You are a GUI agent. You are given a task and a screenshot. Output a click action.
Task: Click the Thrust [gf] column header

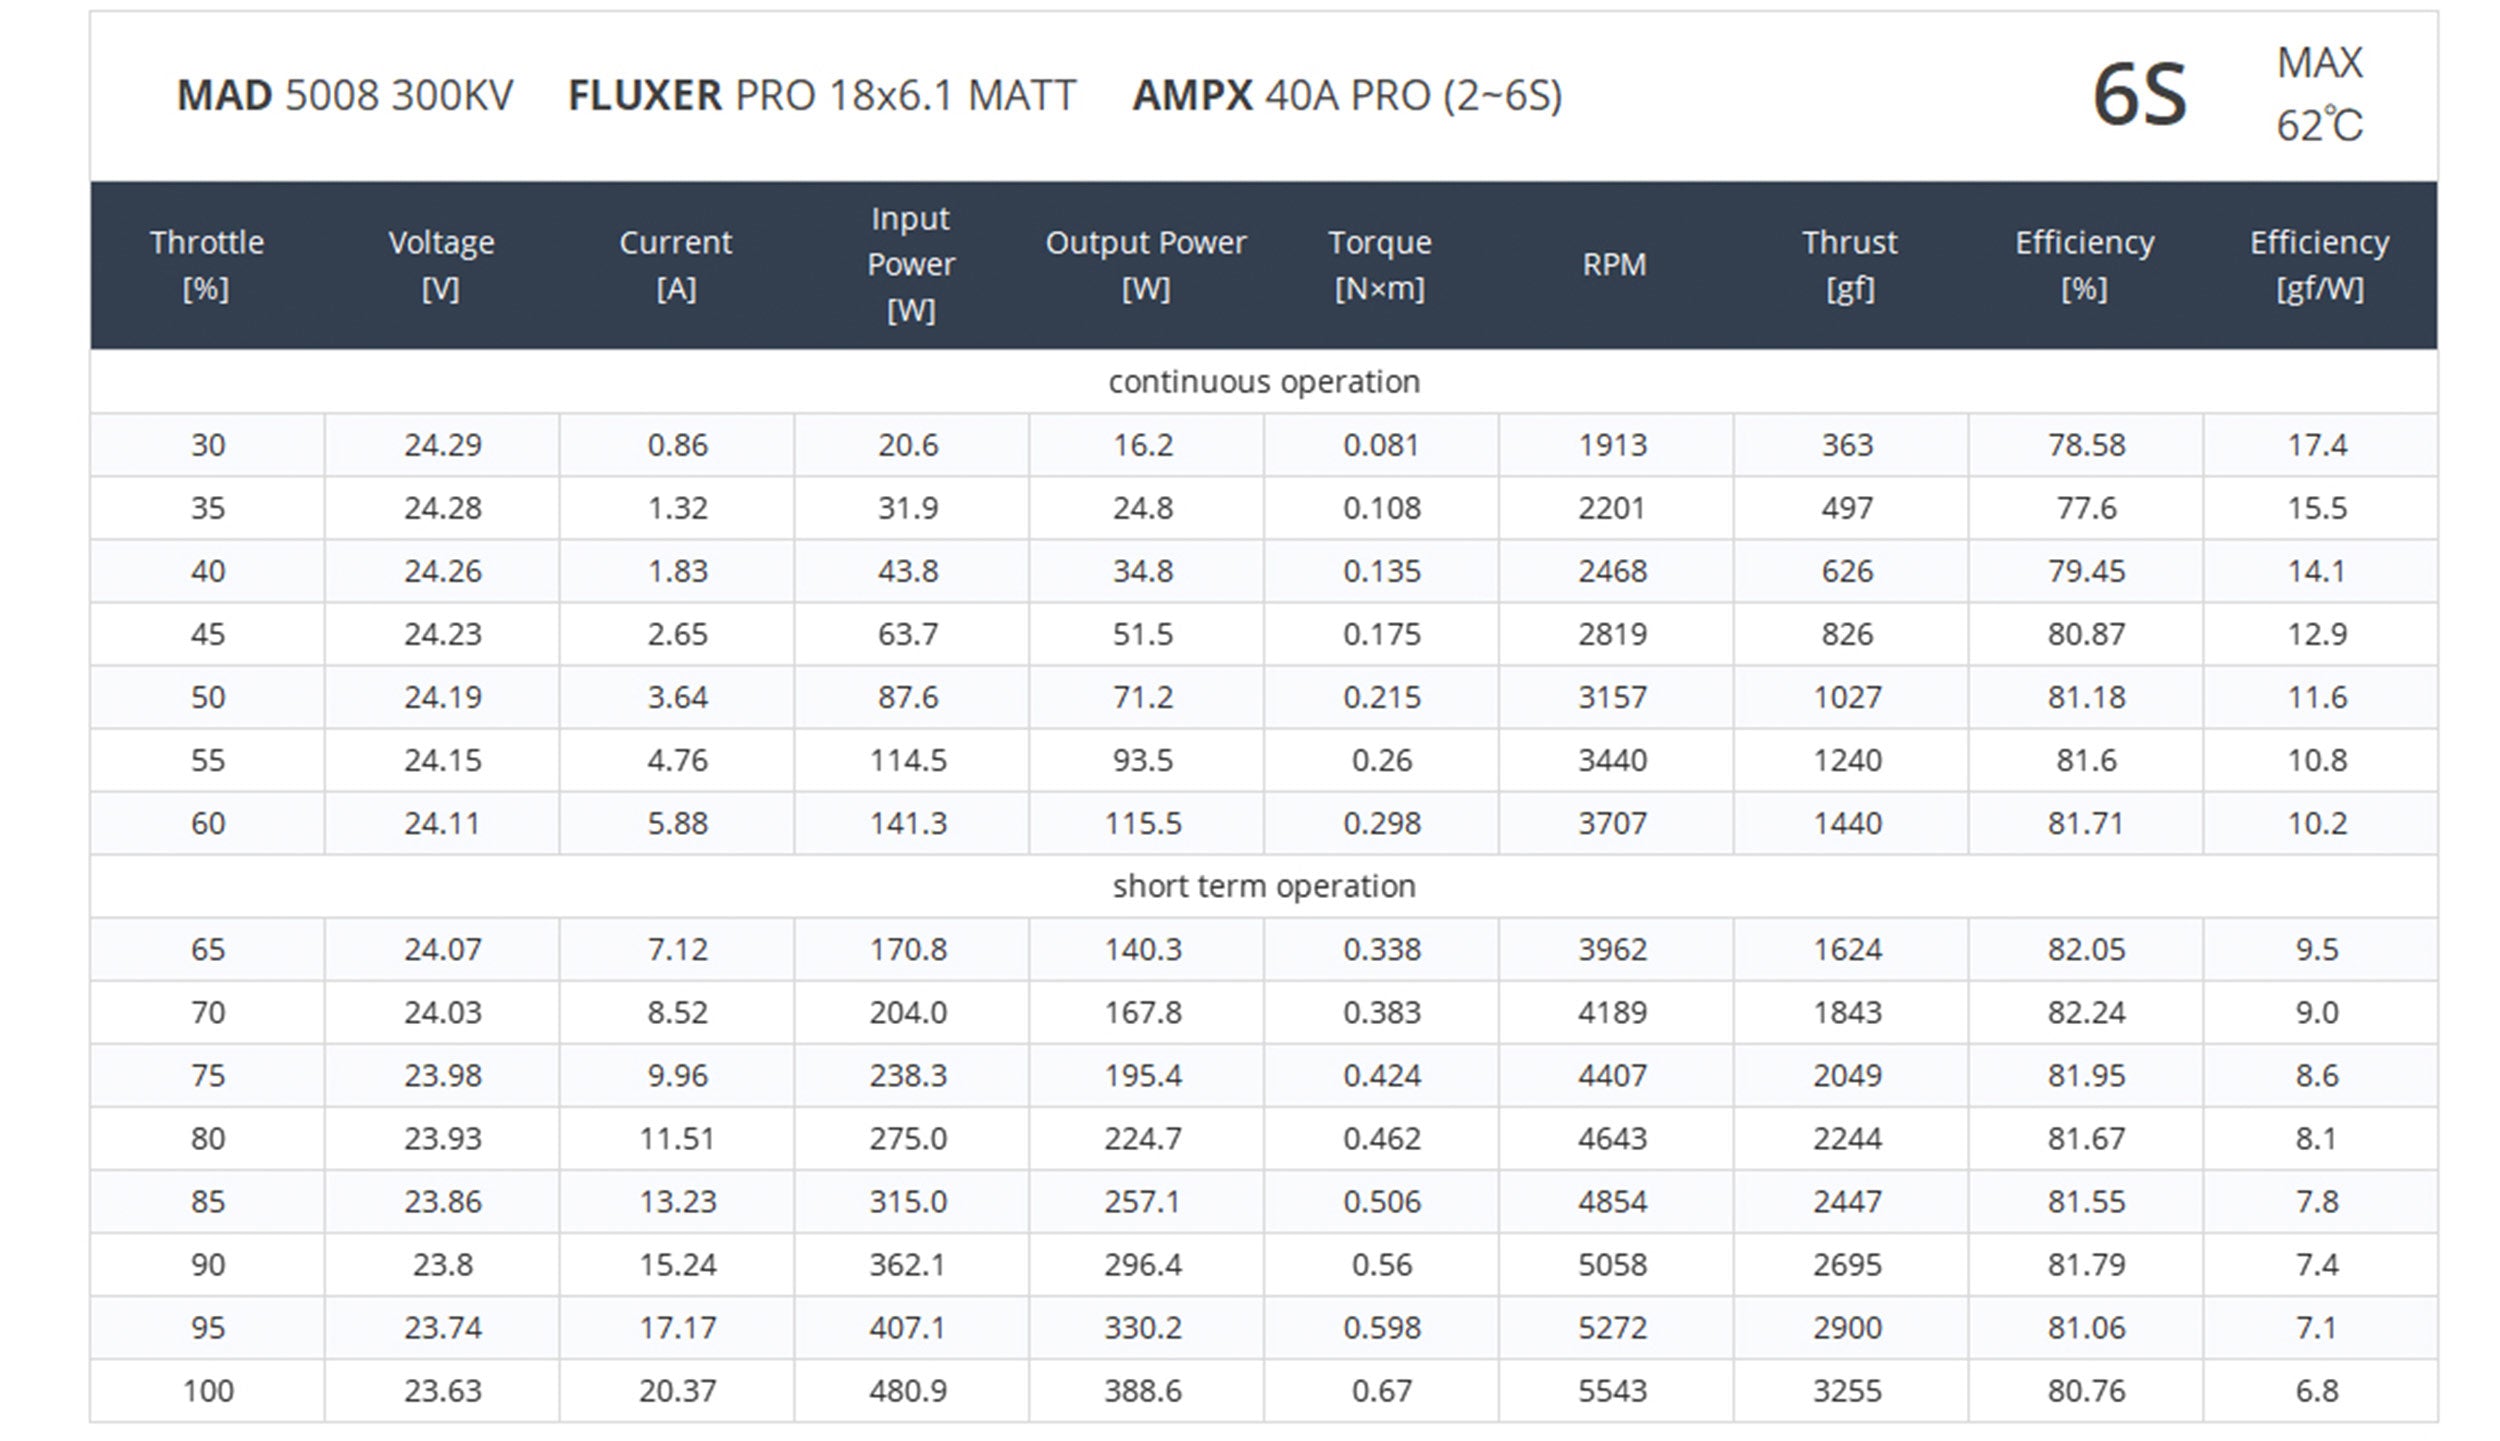pos(1849,265)
